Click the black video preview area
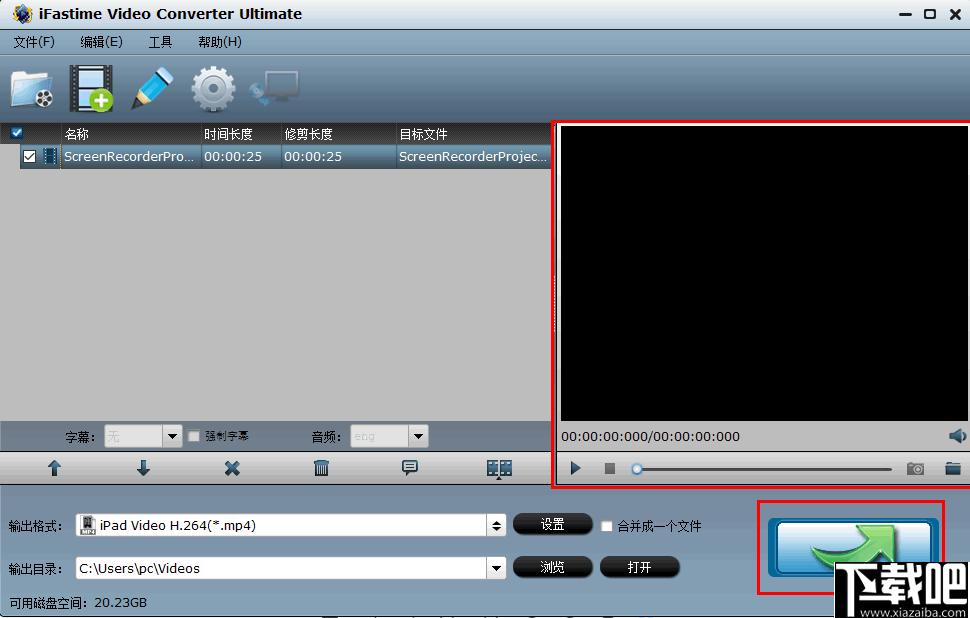Viewport: 970px width, 618px height. [764, 273]
